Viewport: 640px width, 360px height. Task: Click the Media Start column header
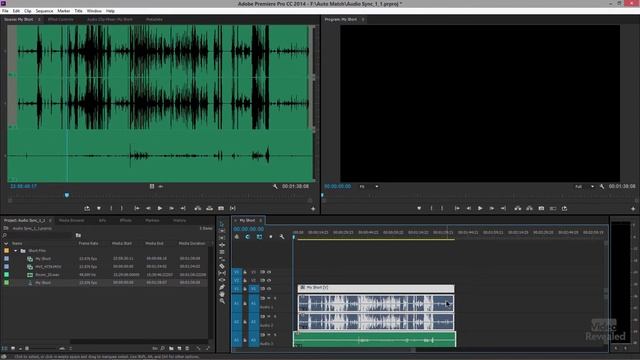pos(122,243)
